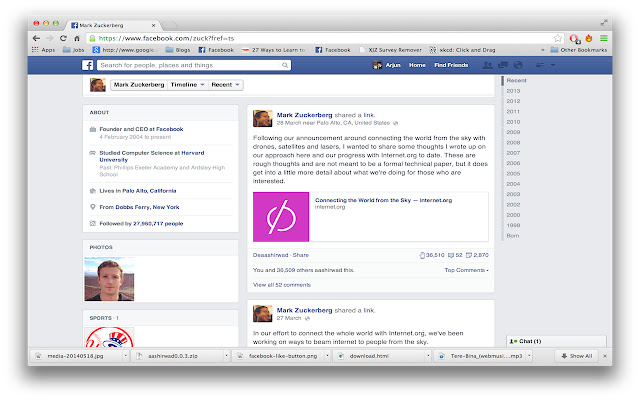Click Deaashirwad link under first post
This screenshot has width=640, height=400.
coord(270,255)
